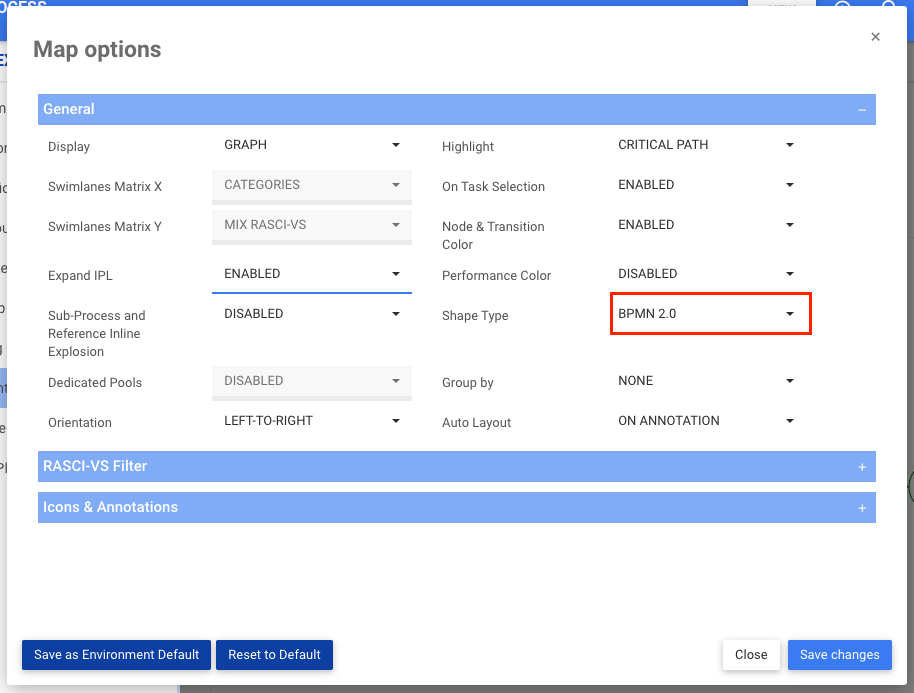Click the Shape Type label
Screen dimensions: 914x693
(475, 316)
